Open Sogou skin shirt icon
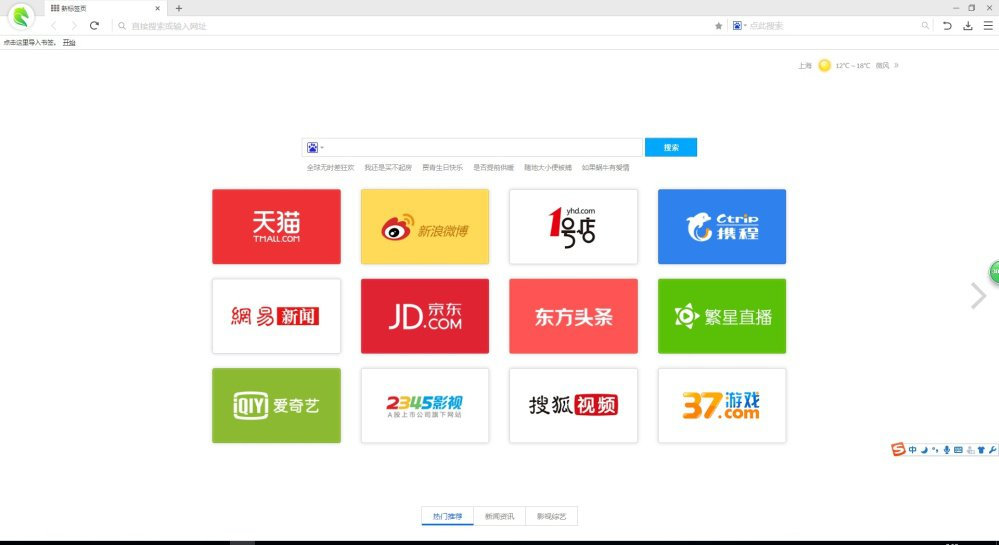Viewport: 999px width, 545px height. (981, 450)
